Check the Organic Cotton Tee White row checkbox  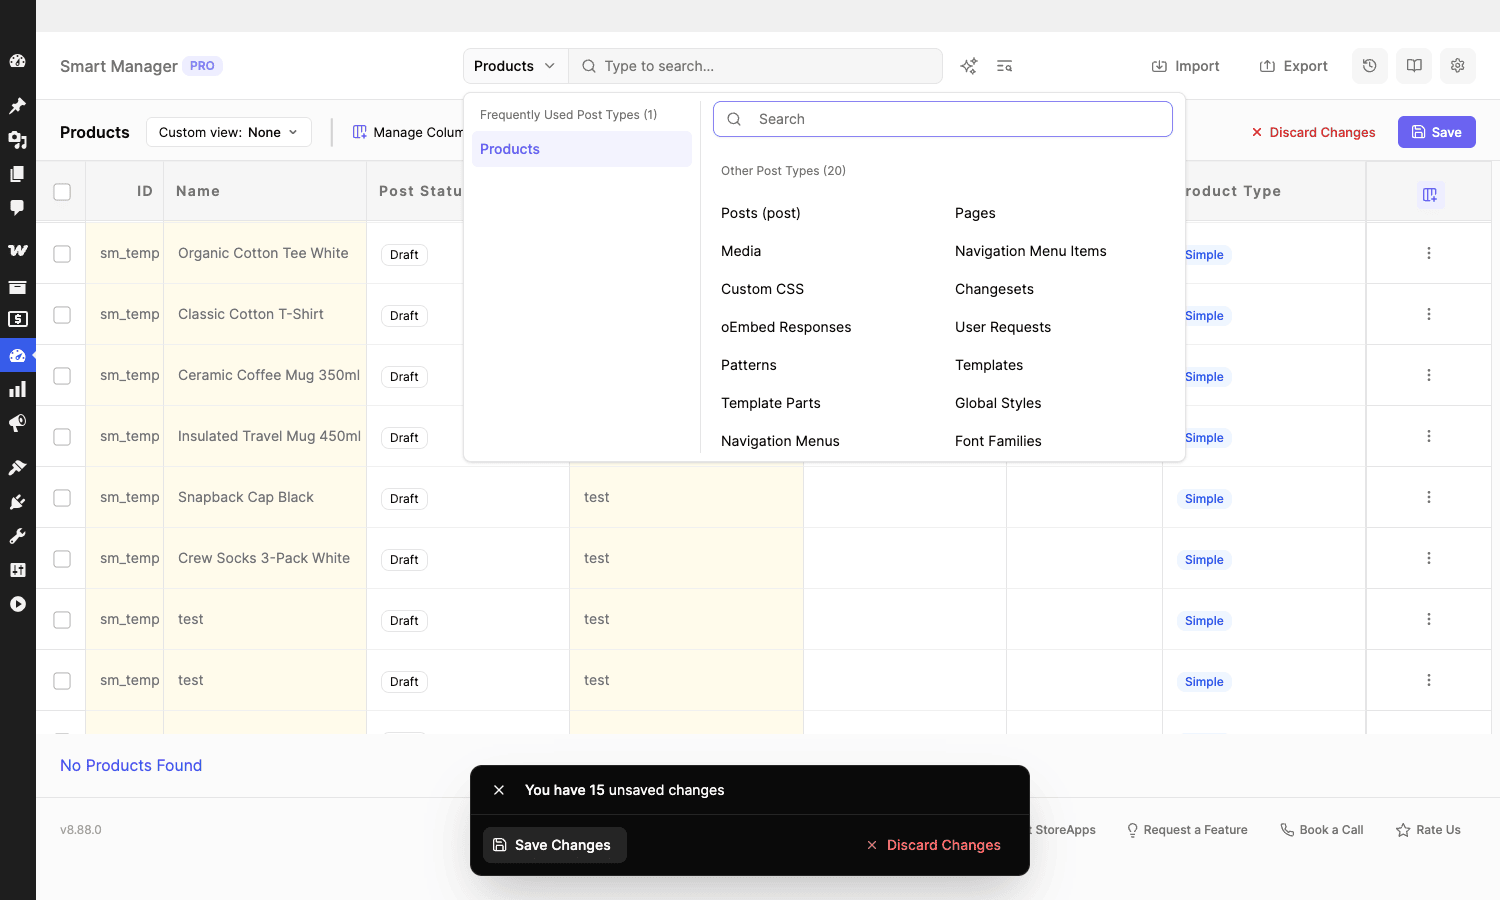tap(62, 254)
